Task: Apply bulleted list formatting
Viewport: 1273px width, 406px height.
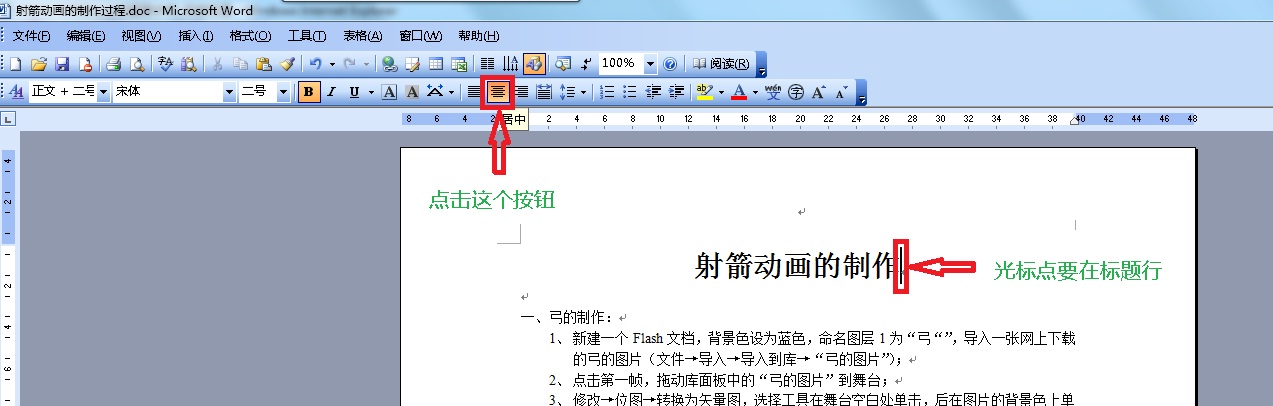Action: pyautogui.click(x=629, y=92)
